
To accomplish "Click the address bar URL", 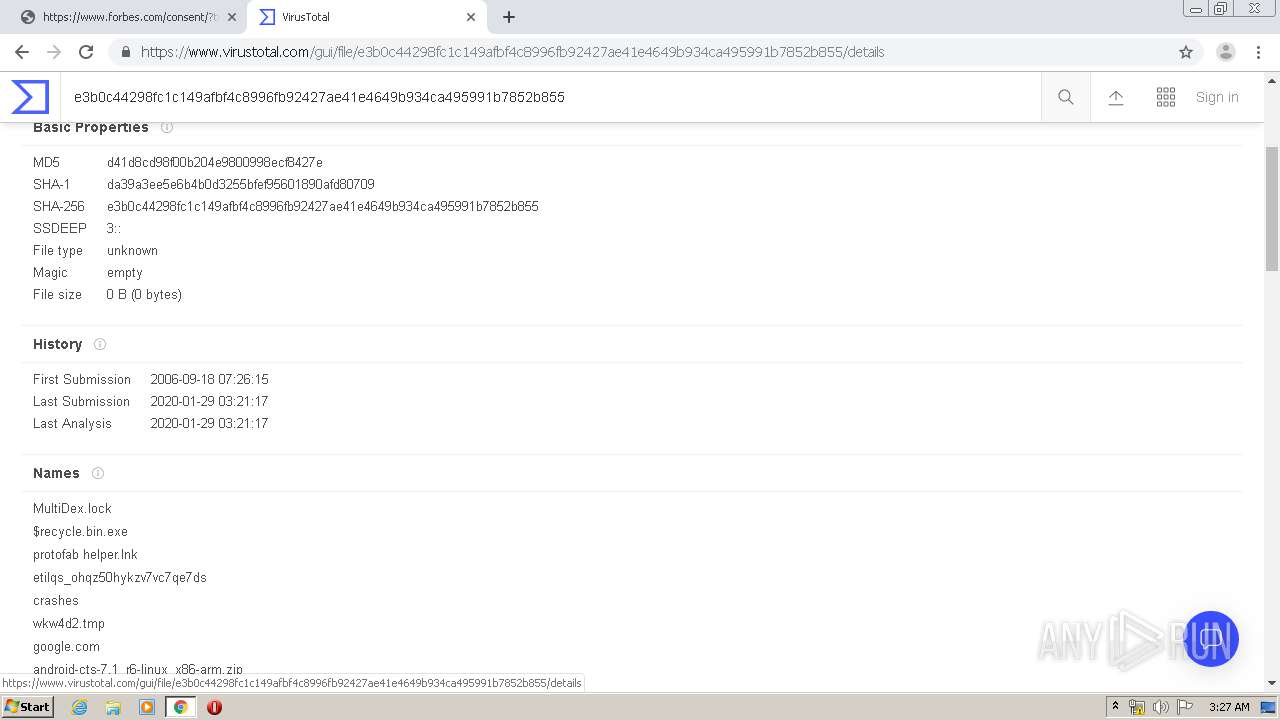I will click(x=512, y=52).
